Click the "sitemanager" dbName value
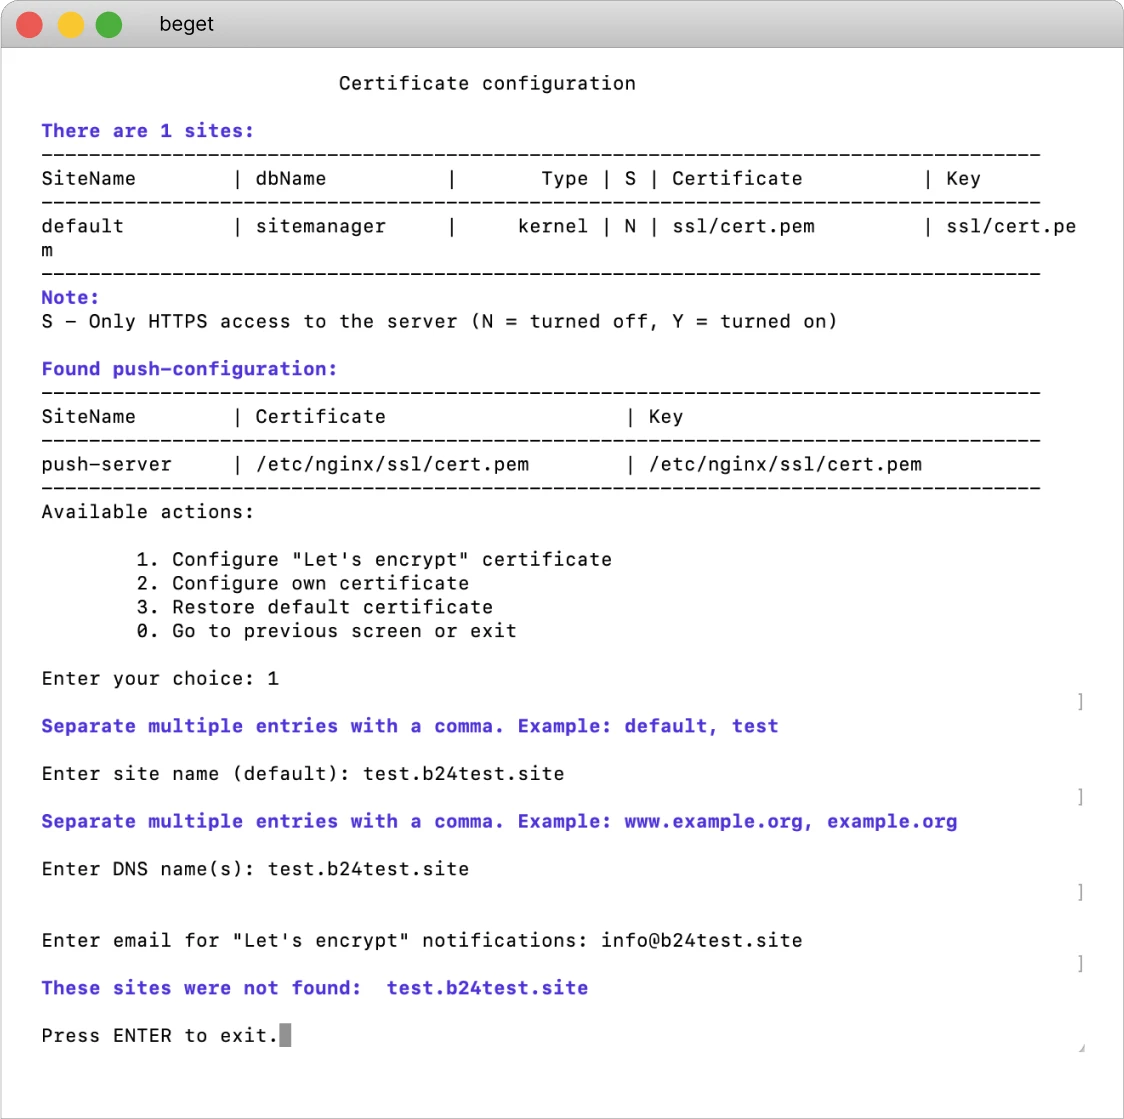 tap(320, 226)
